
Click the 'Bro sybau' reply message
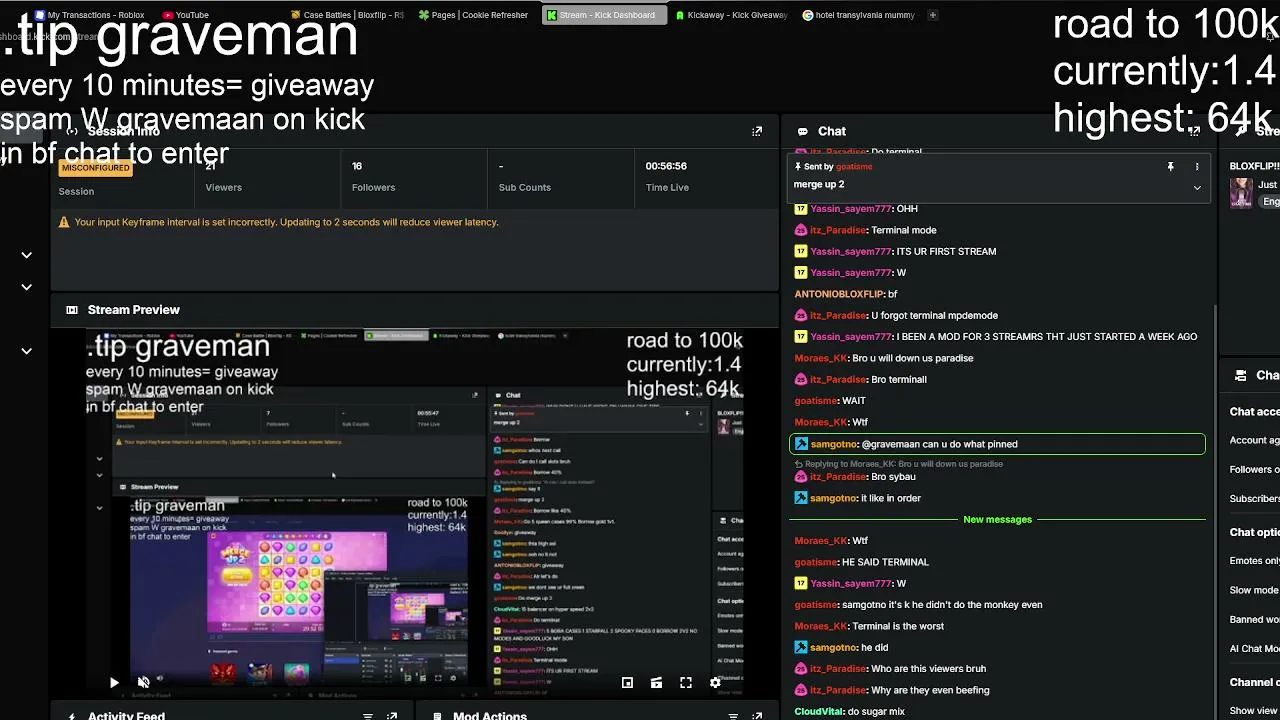tap(893, 477)
